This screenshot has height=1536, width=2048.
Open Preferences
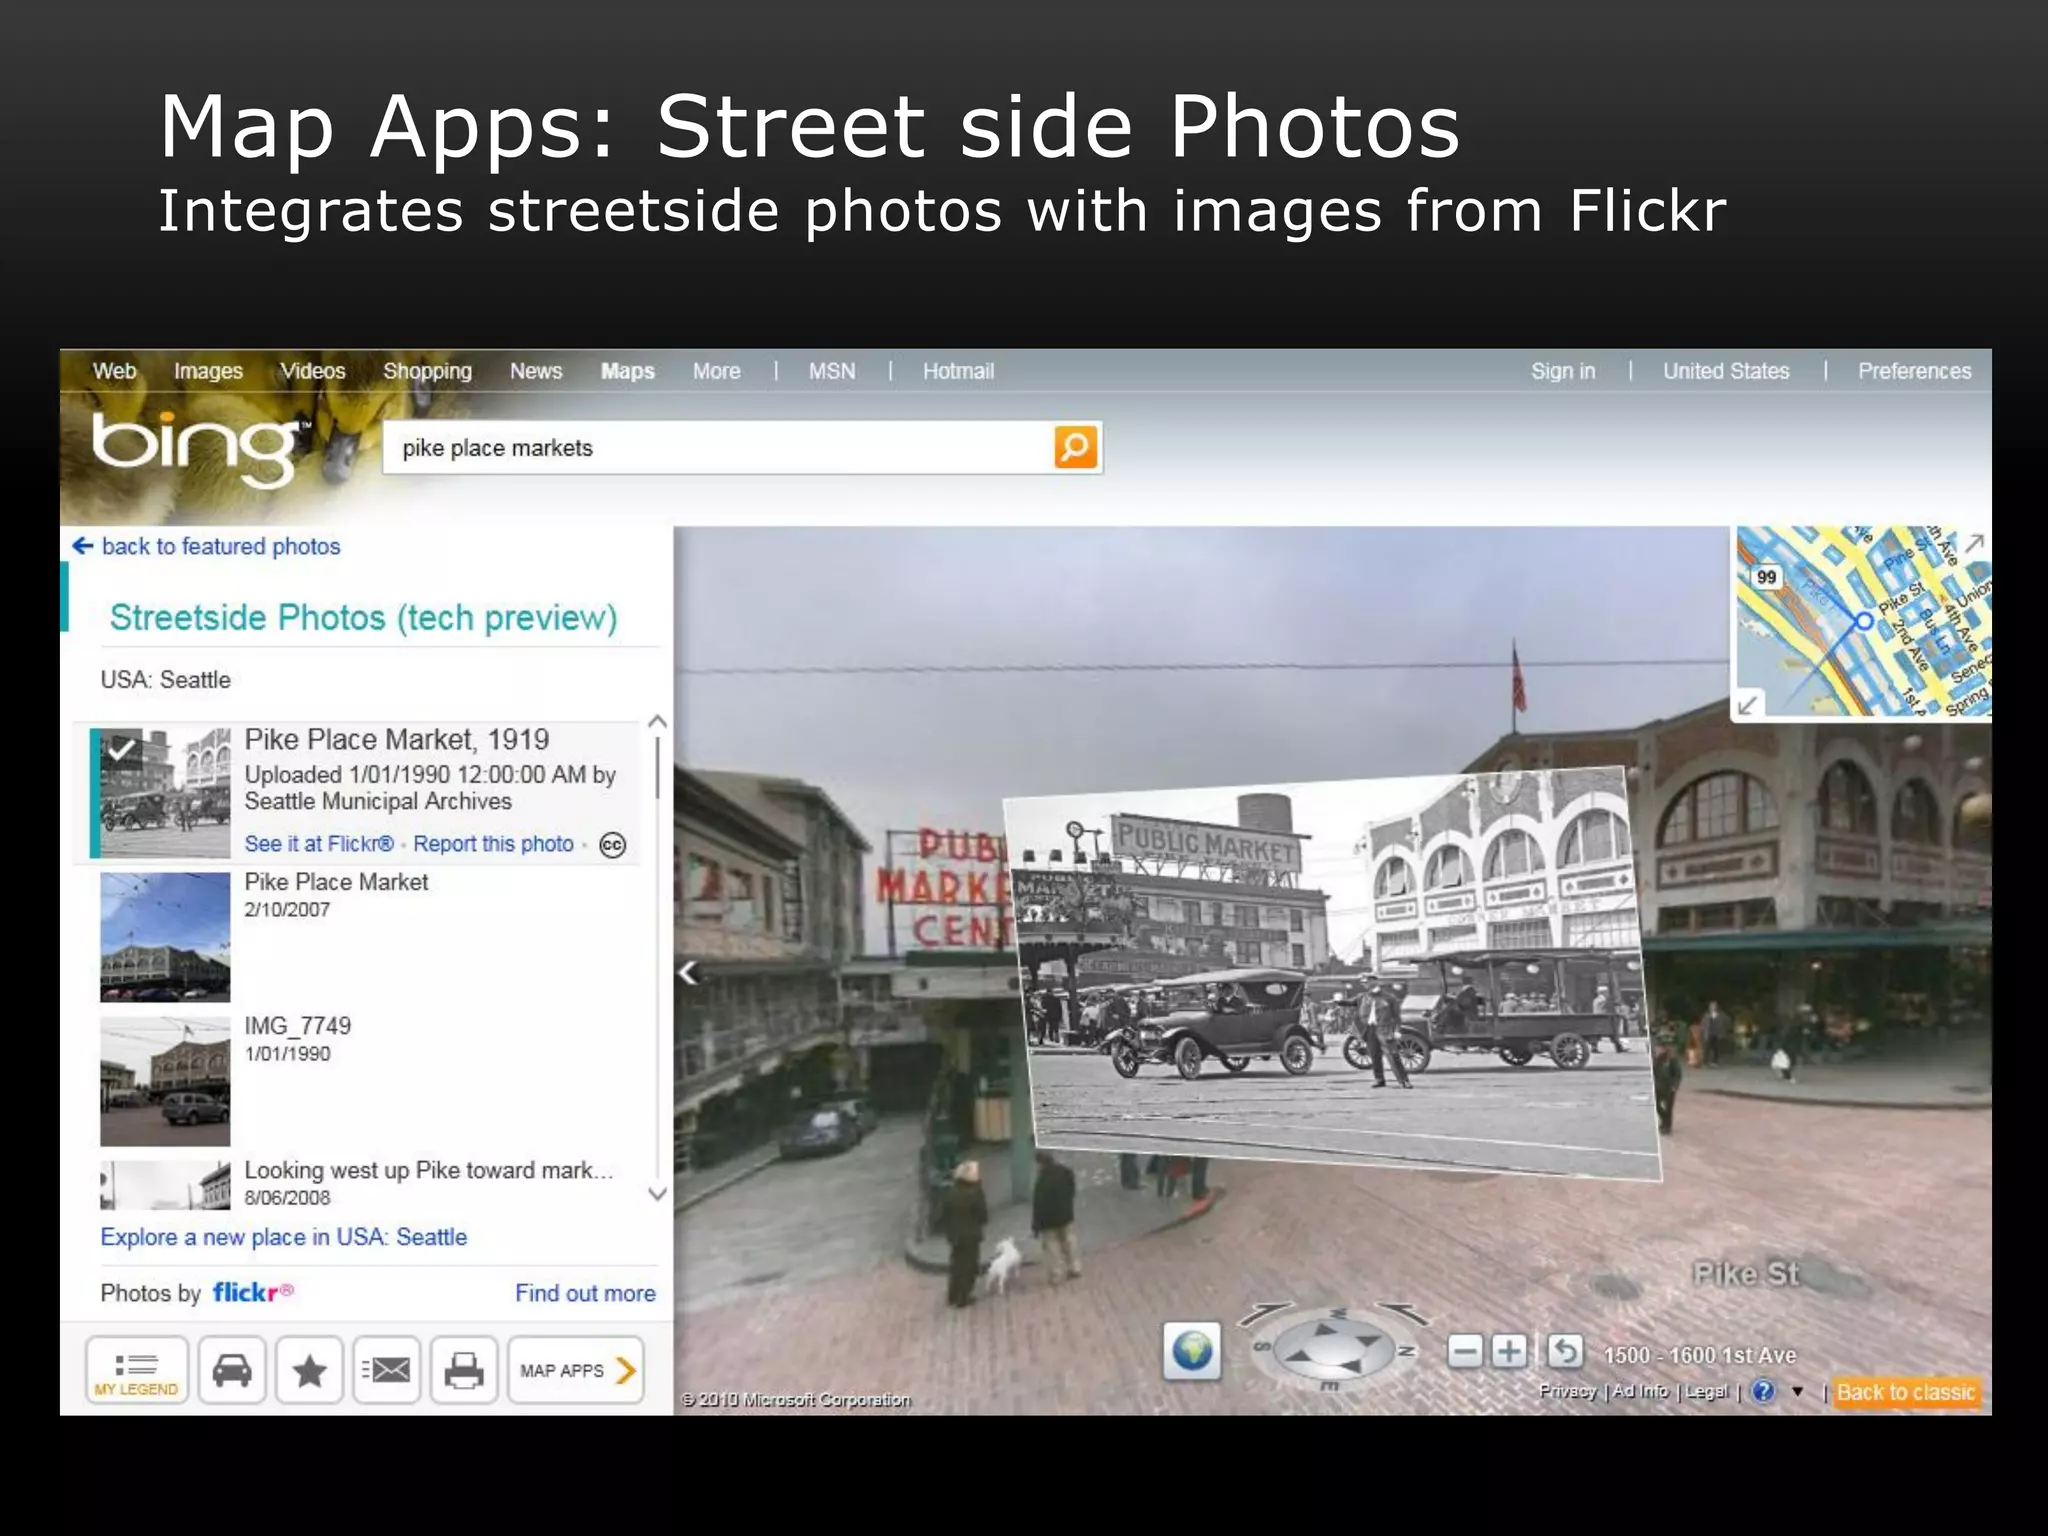[x=1914, y=371]
